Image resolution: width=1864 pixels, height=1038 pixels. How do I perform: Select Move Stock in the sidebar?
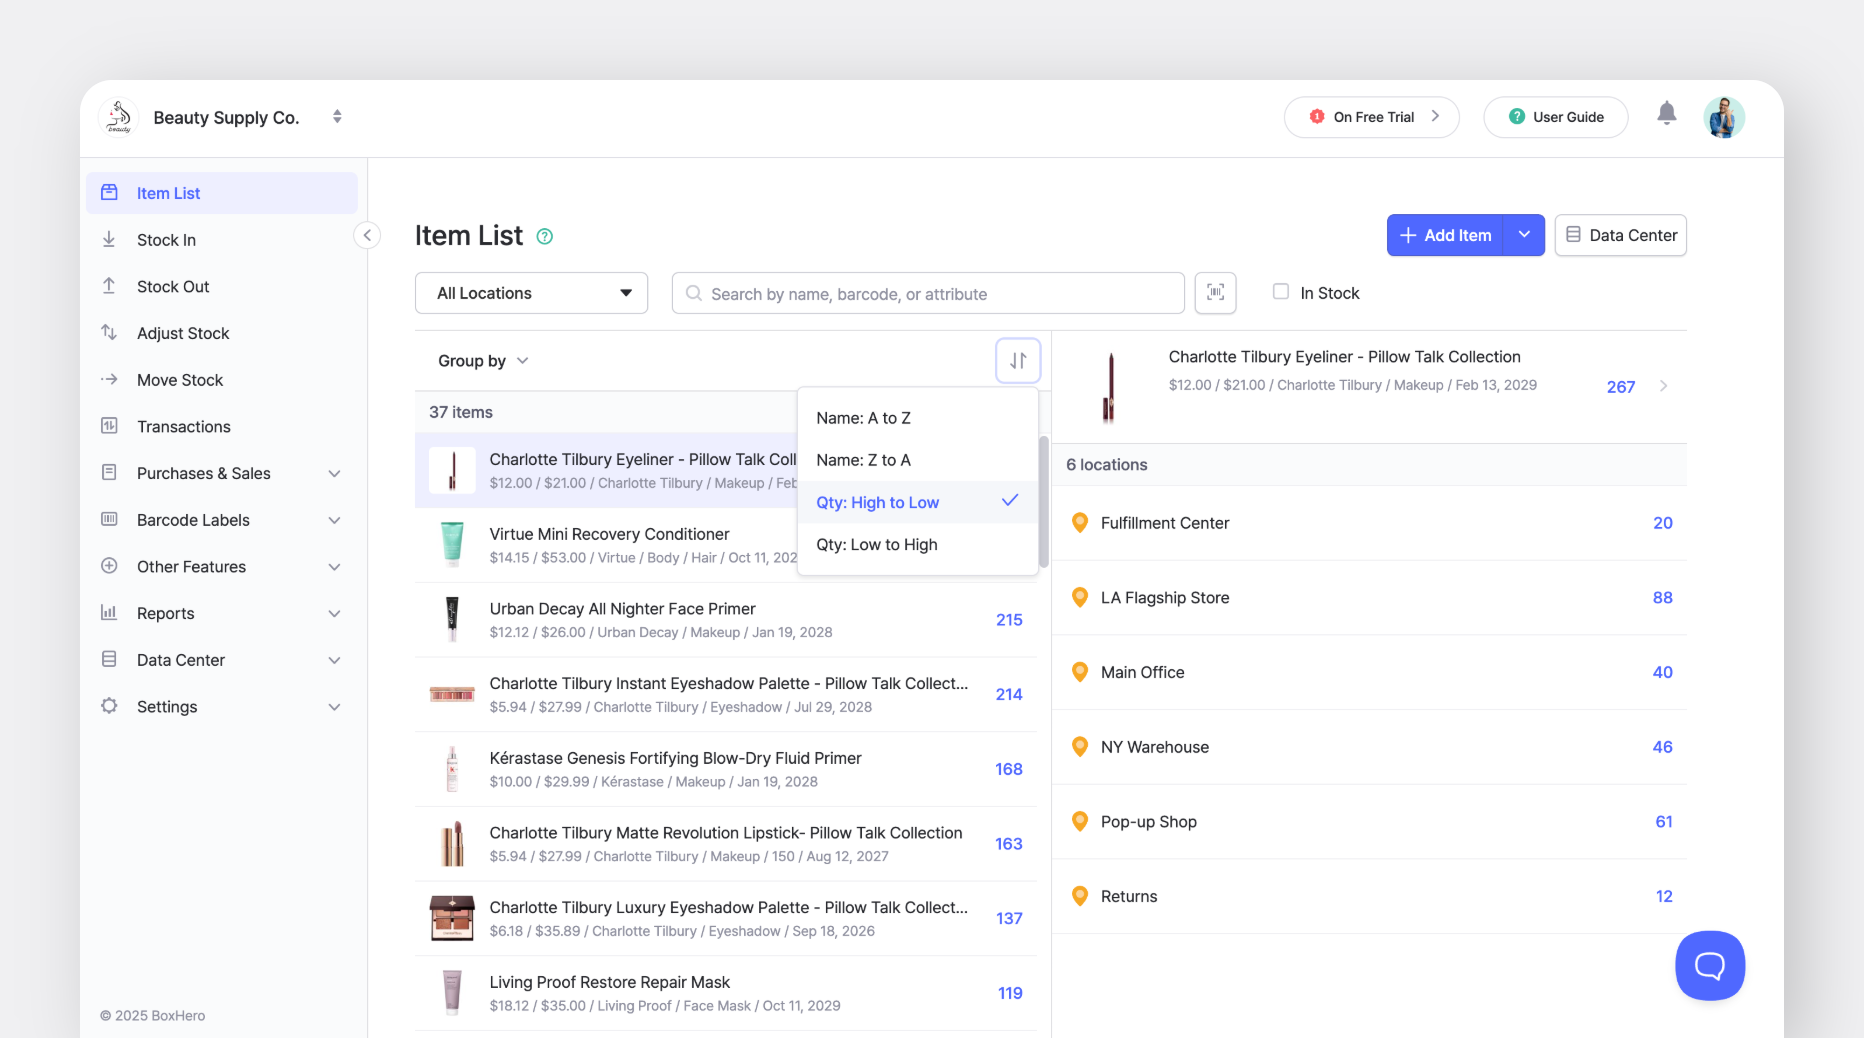(x=180, y=380)
